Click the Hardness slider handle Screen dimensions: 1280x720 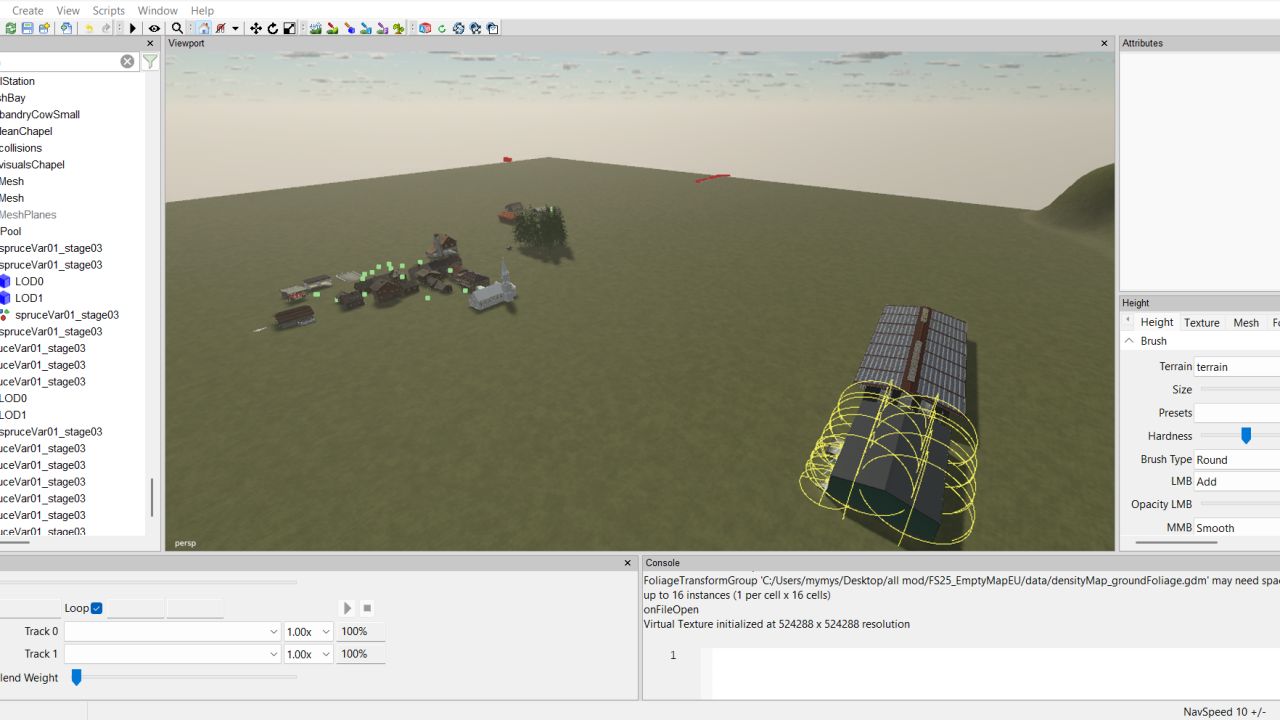click(x=1246, y=436)
